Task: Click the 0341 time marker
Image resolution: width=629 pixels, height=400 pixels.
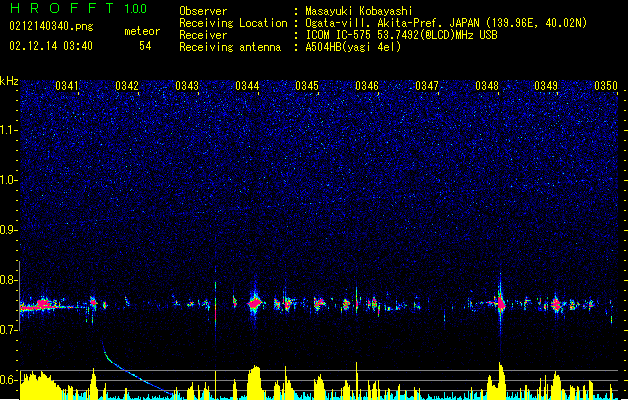Action: 67,86
